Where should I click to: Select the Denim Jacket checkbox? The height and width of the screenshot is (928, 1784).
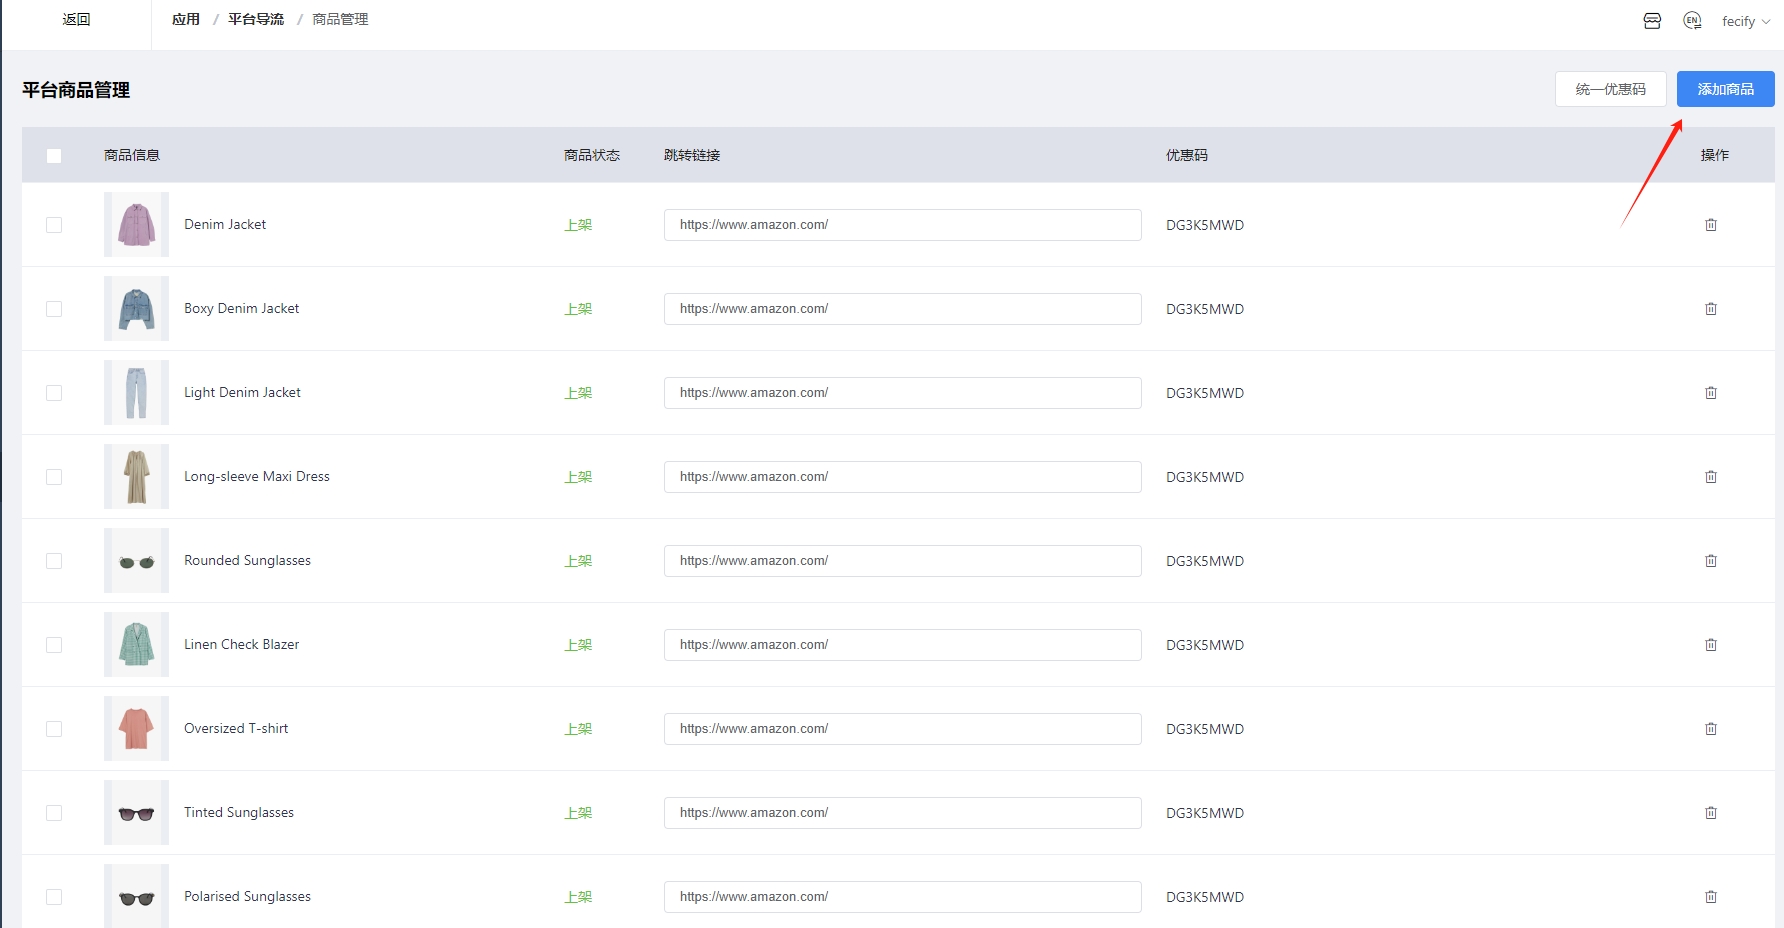point(54,225)
